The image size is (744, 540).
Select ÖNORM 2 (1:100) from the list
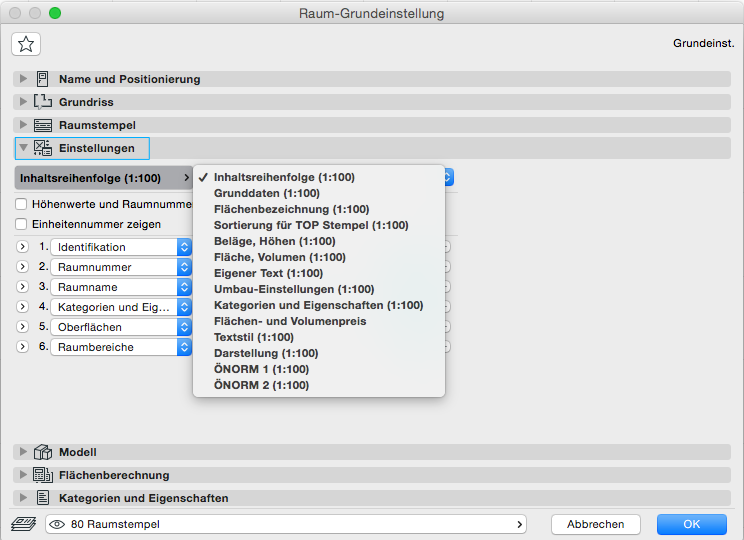click(x=261, y=385)
